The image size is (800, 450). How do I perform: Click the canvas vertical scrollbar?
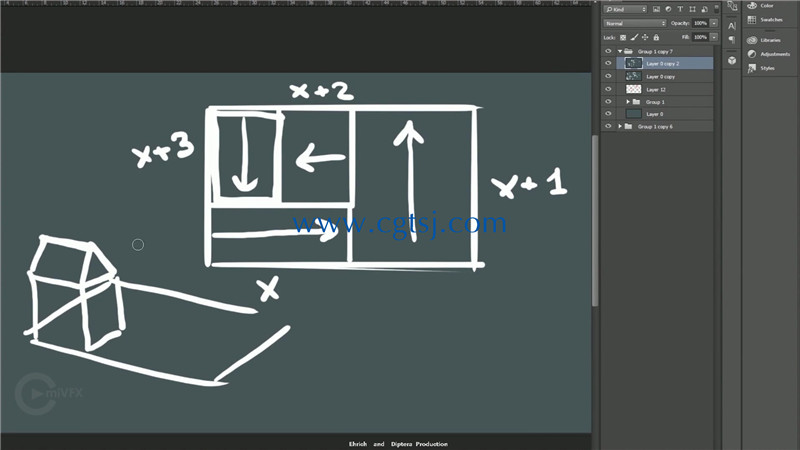pyautogui.click(x=595, y=220)
